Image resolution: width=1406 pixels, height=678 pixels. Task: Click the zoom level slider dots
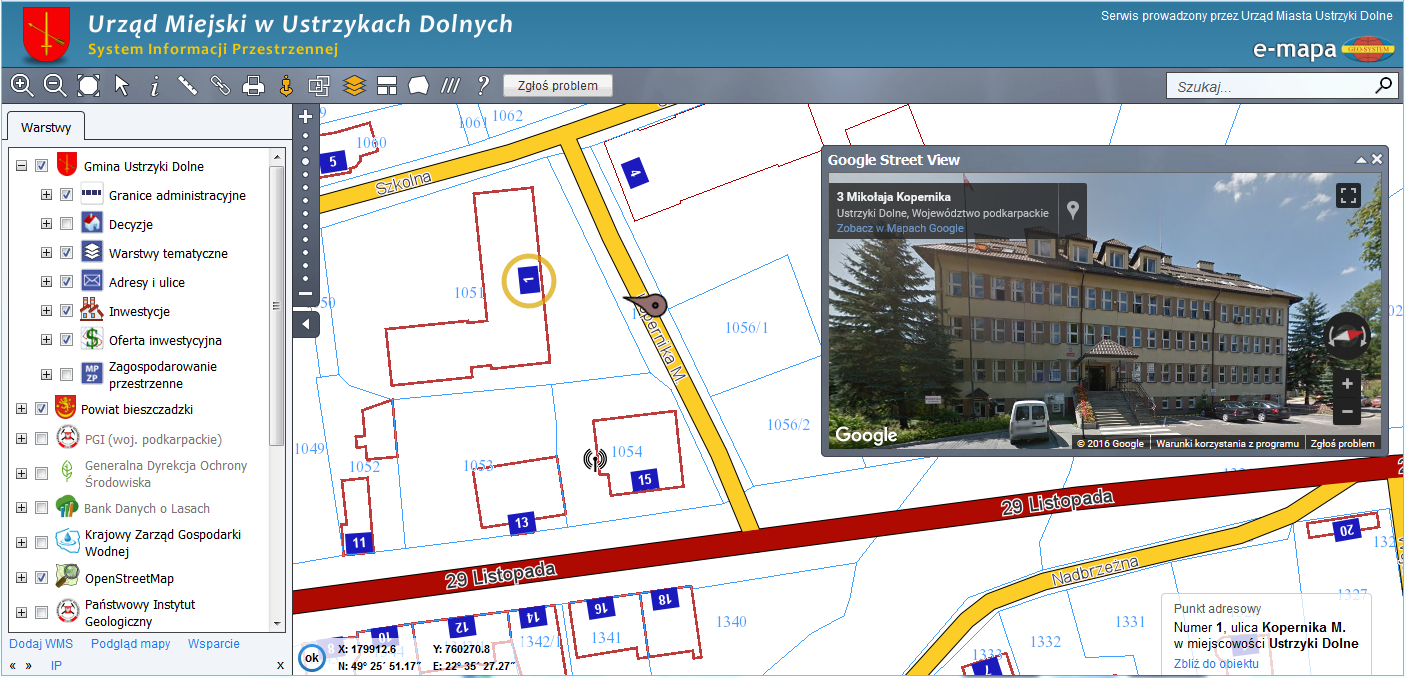tap(306, 206)
